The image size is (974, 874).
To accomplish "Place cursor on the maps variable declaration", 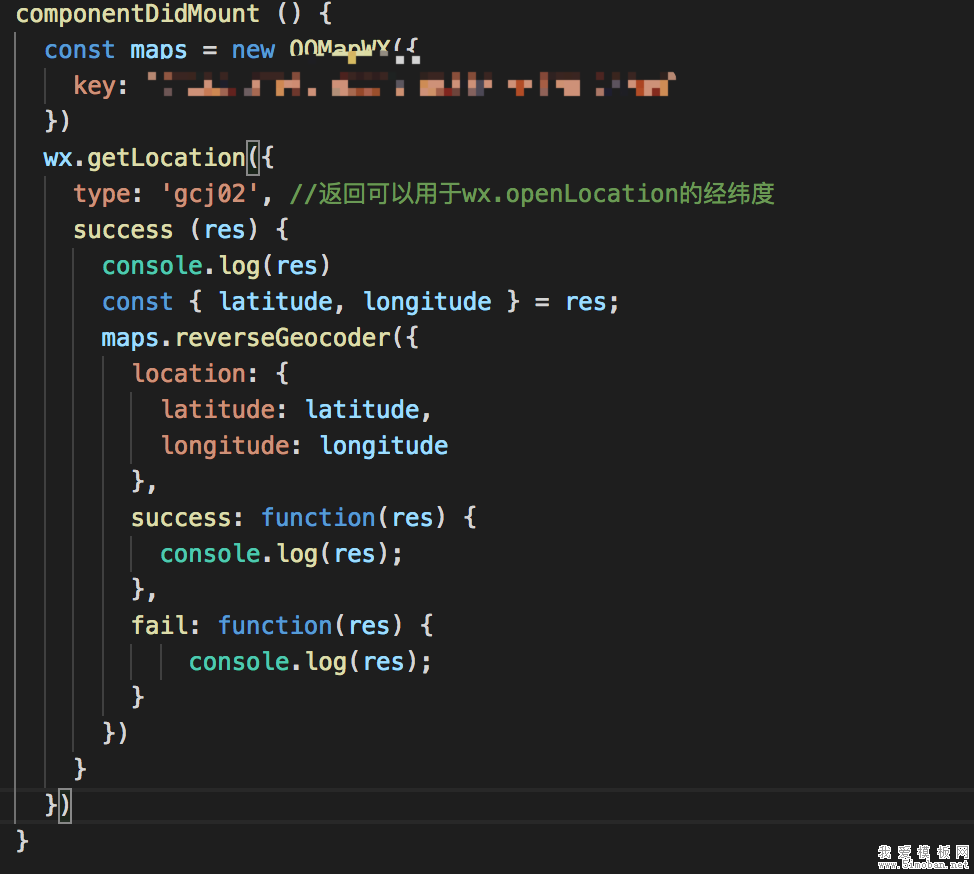I will 158,50.
